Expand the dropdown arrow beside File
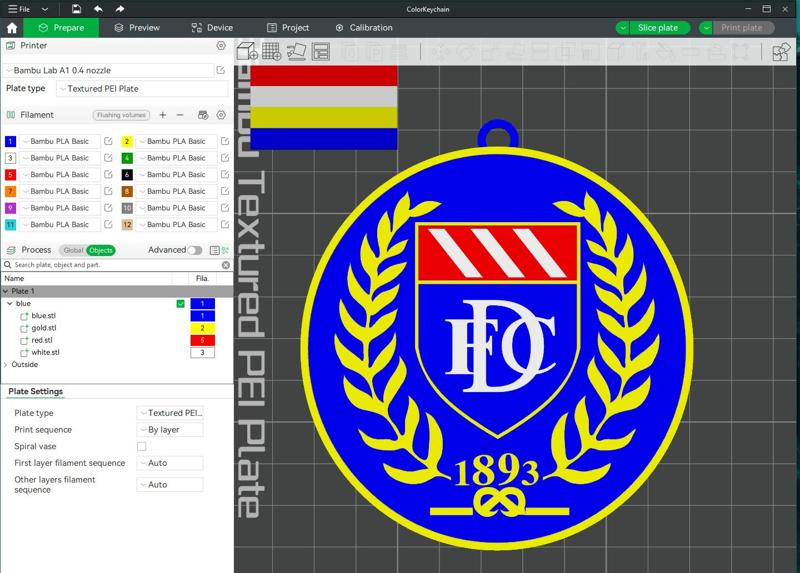This screenshot has height=573, width=800. click(45, 9)
